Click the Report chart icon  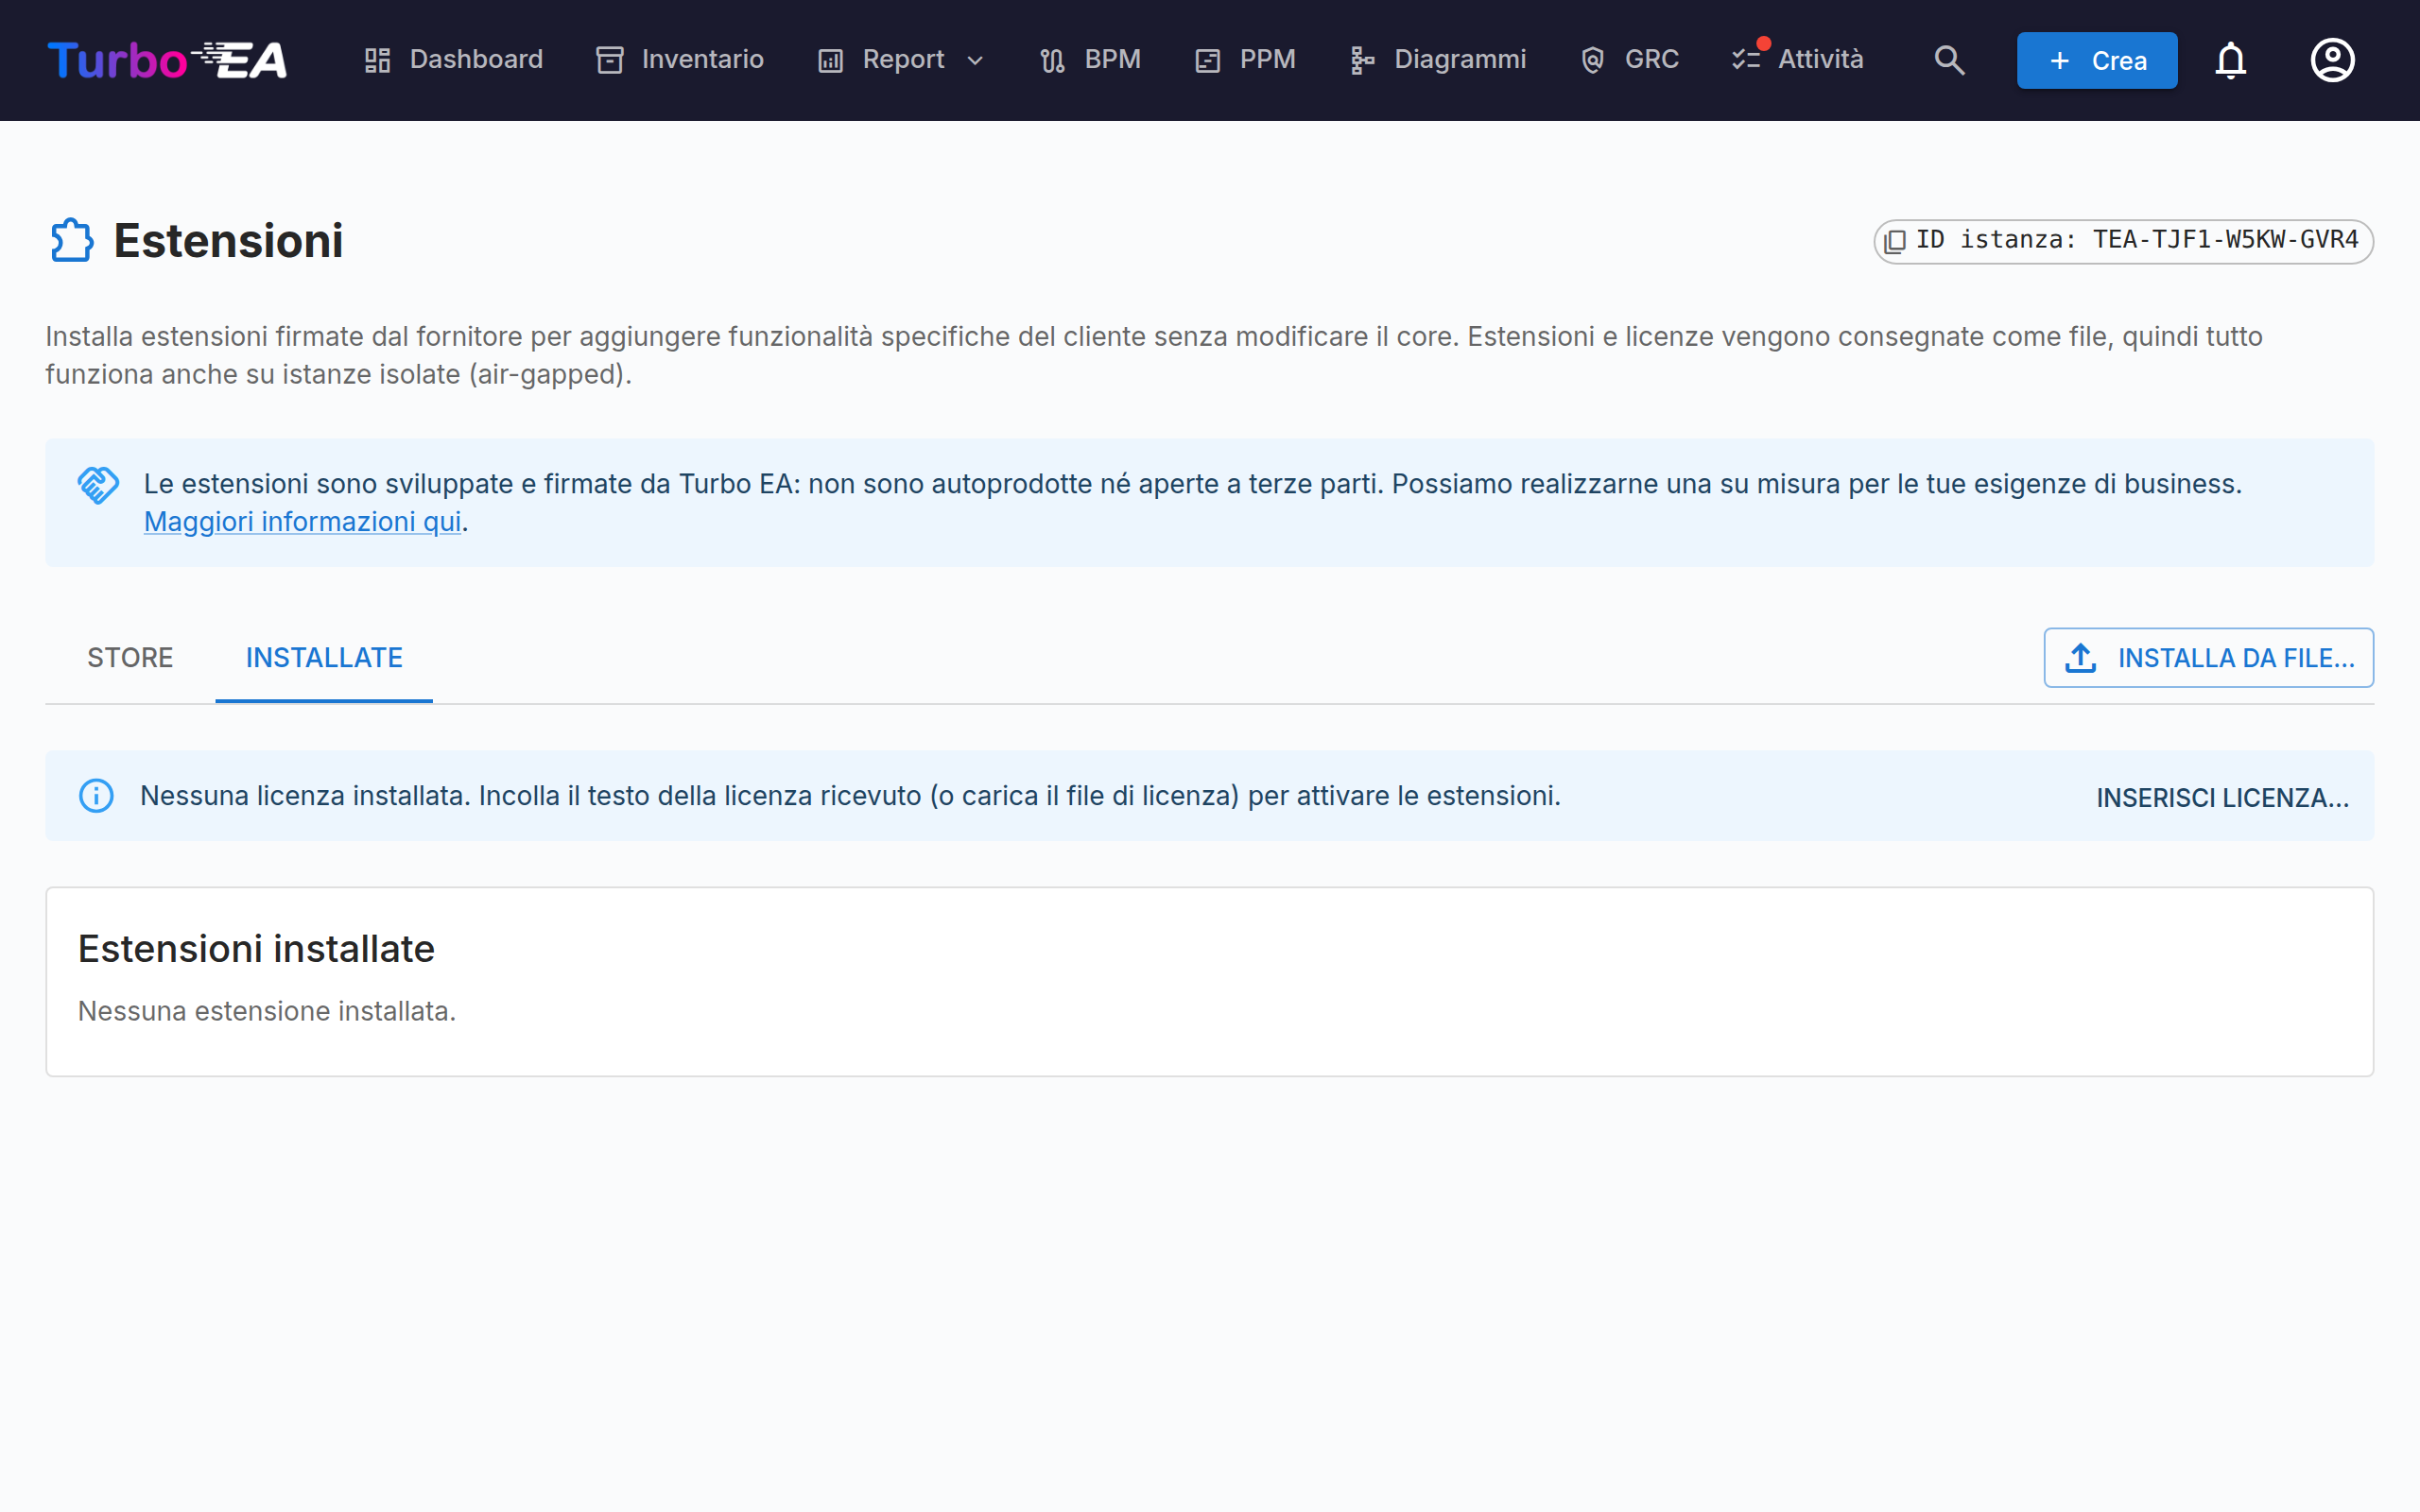click(831, 61)
